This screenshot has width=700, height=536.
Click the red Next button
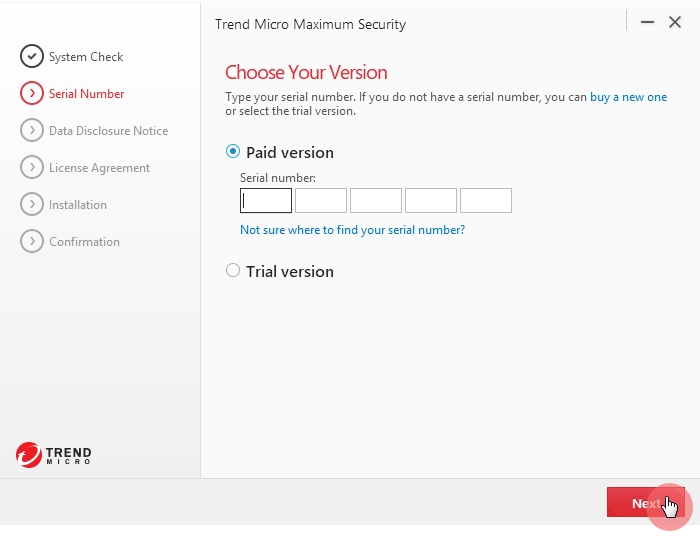coord(646,503)
